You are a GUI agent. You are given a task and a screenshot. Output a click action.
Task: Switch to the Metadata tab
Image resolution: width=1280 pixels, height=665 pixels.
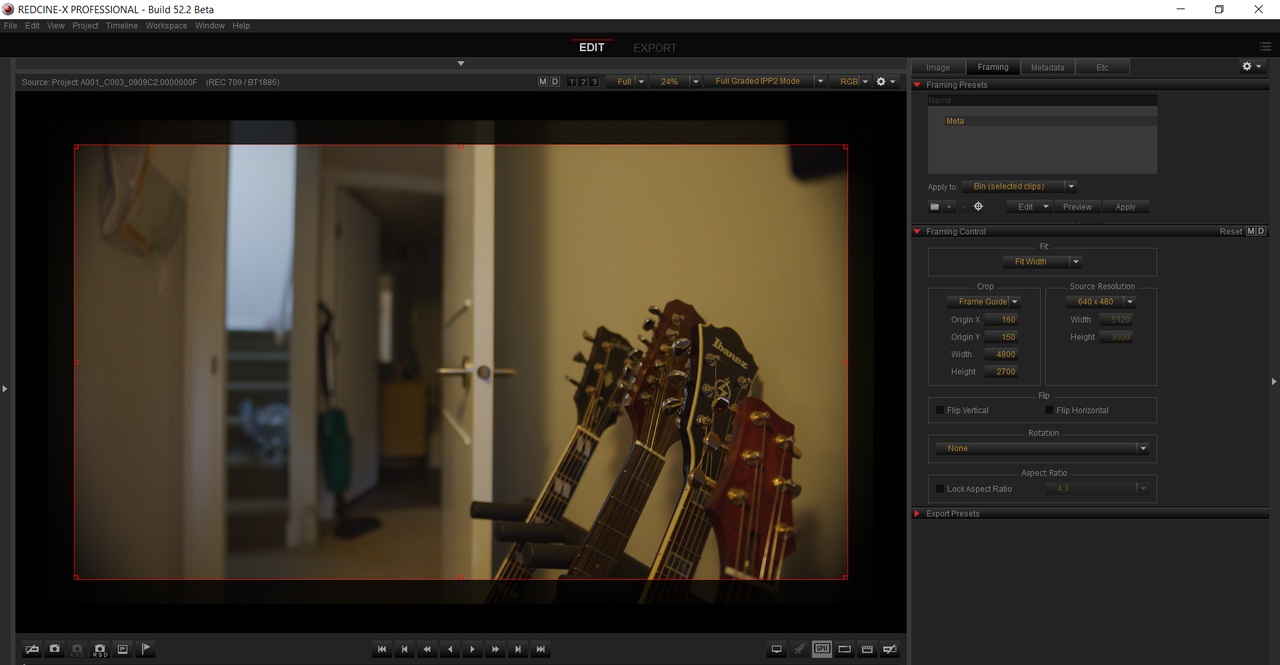tap(1047, 67)
